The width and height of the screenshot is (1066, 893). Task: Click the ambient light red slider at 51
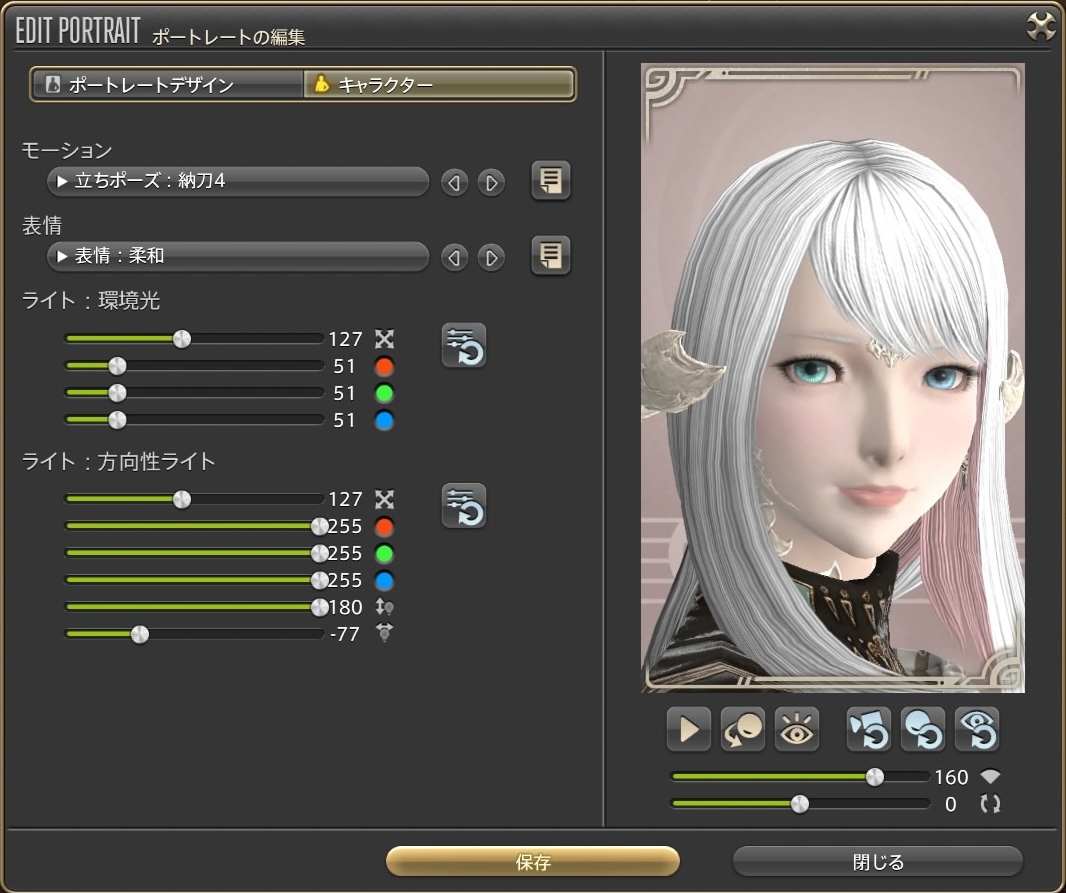click(117, 366)
